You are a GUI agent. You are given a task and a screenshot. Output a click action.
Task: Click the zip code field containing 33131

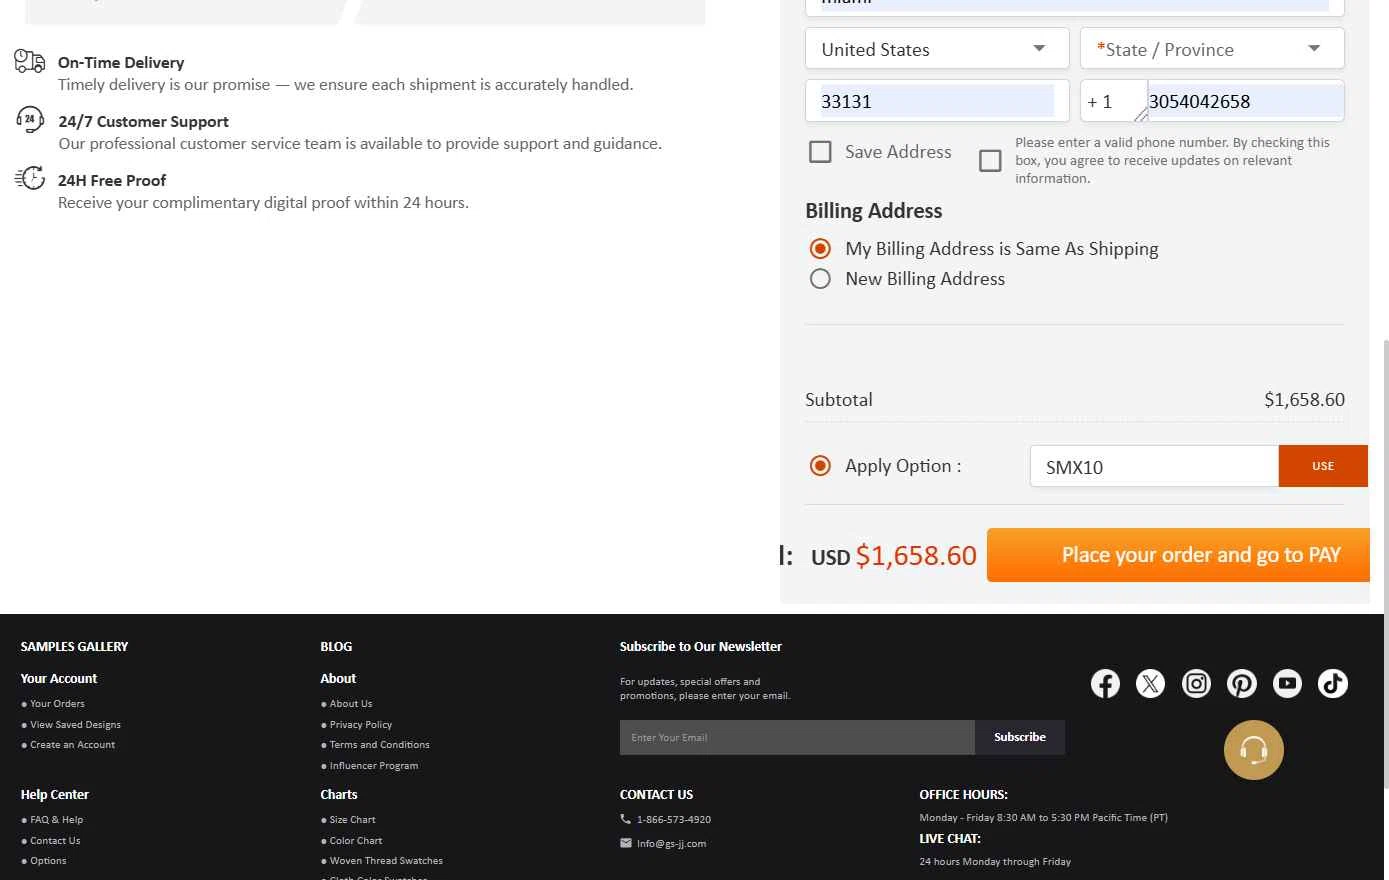937,101
